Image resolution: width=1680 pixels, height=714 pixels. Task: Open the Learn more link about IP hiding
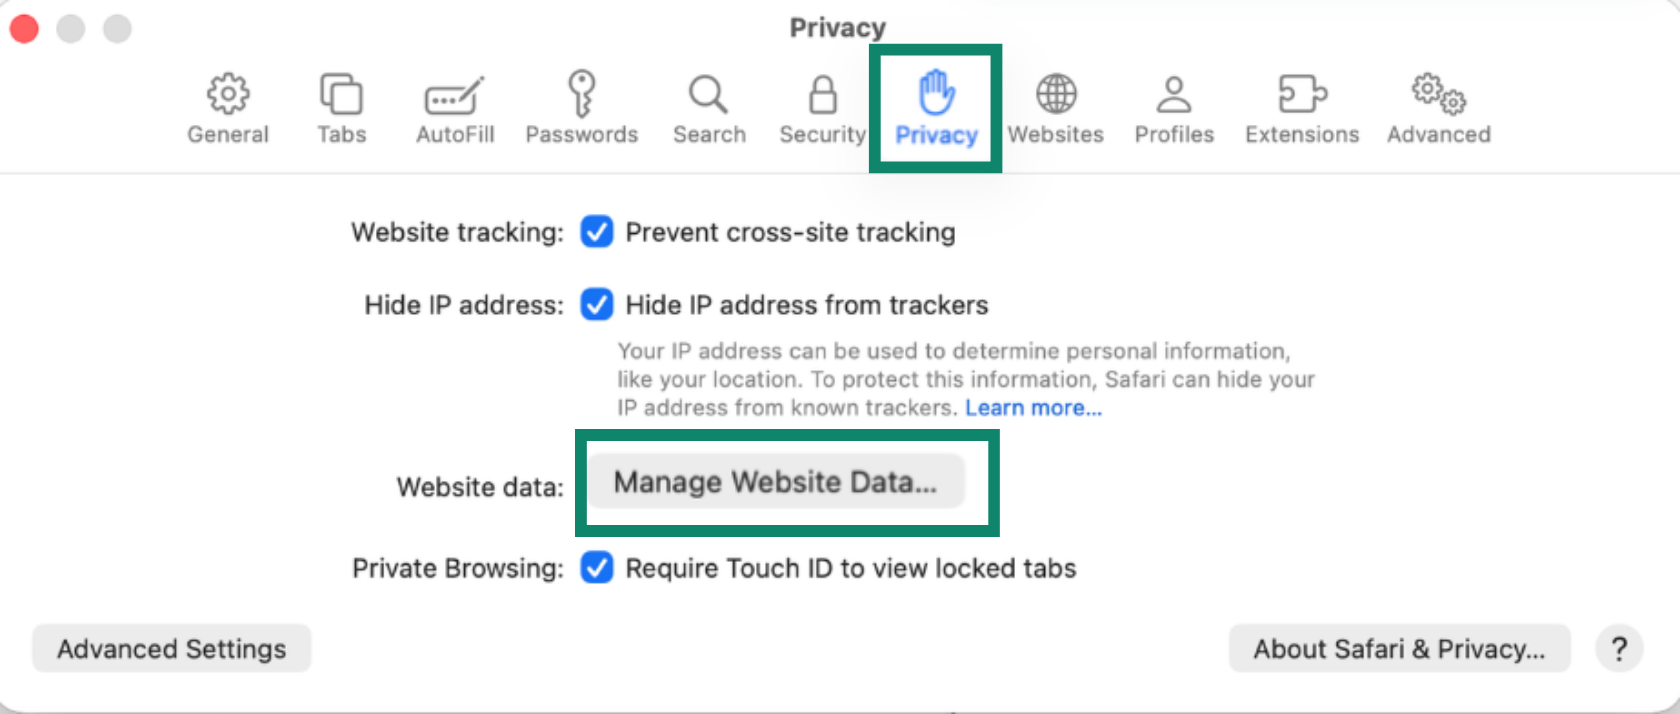[x=1034, y=407]
